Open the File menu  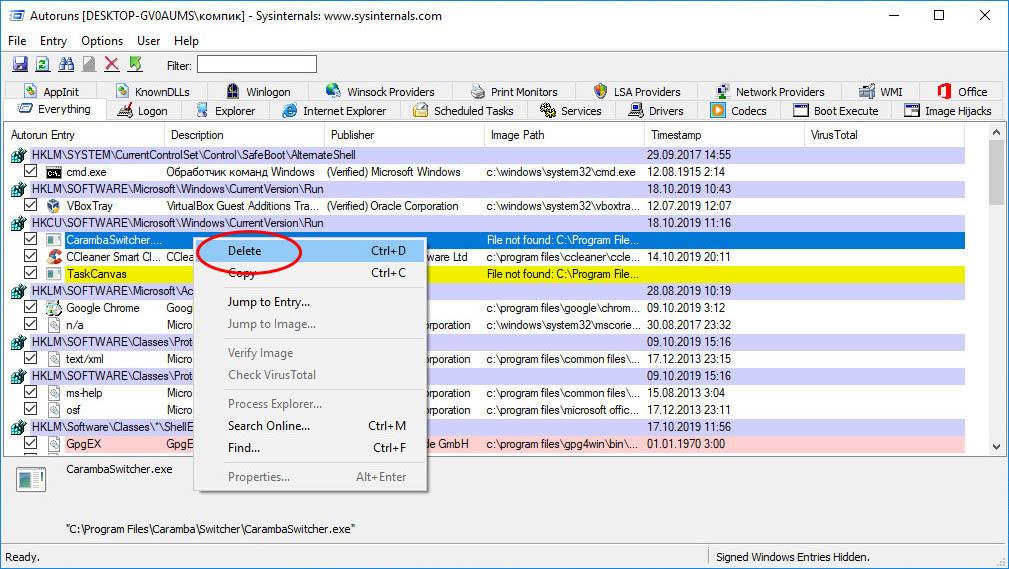[17, 41]
